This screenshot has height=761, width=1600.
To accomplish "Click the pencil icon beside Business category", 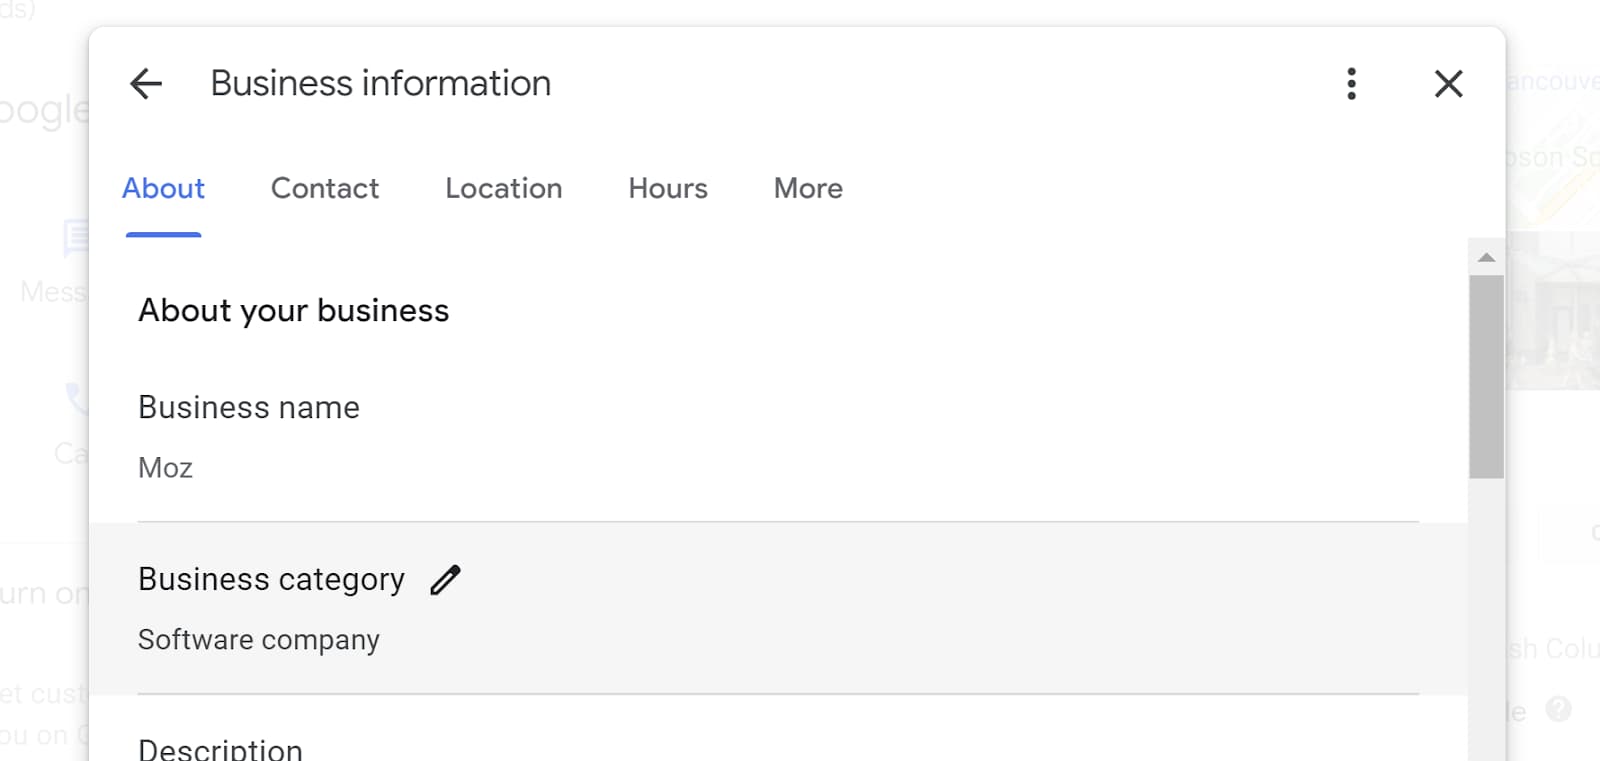I will 445,580.
